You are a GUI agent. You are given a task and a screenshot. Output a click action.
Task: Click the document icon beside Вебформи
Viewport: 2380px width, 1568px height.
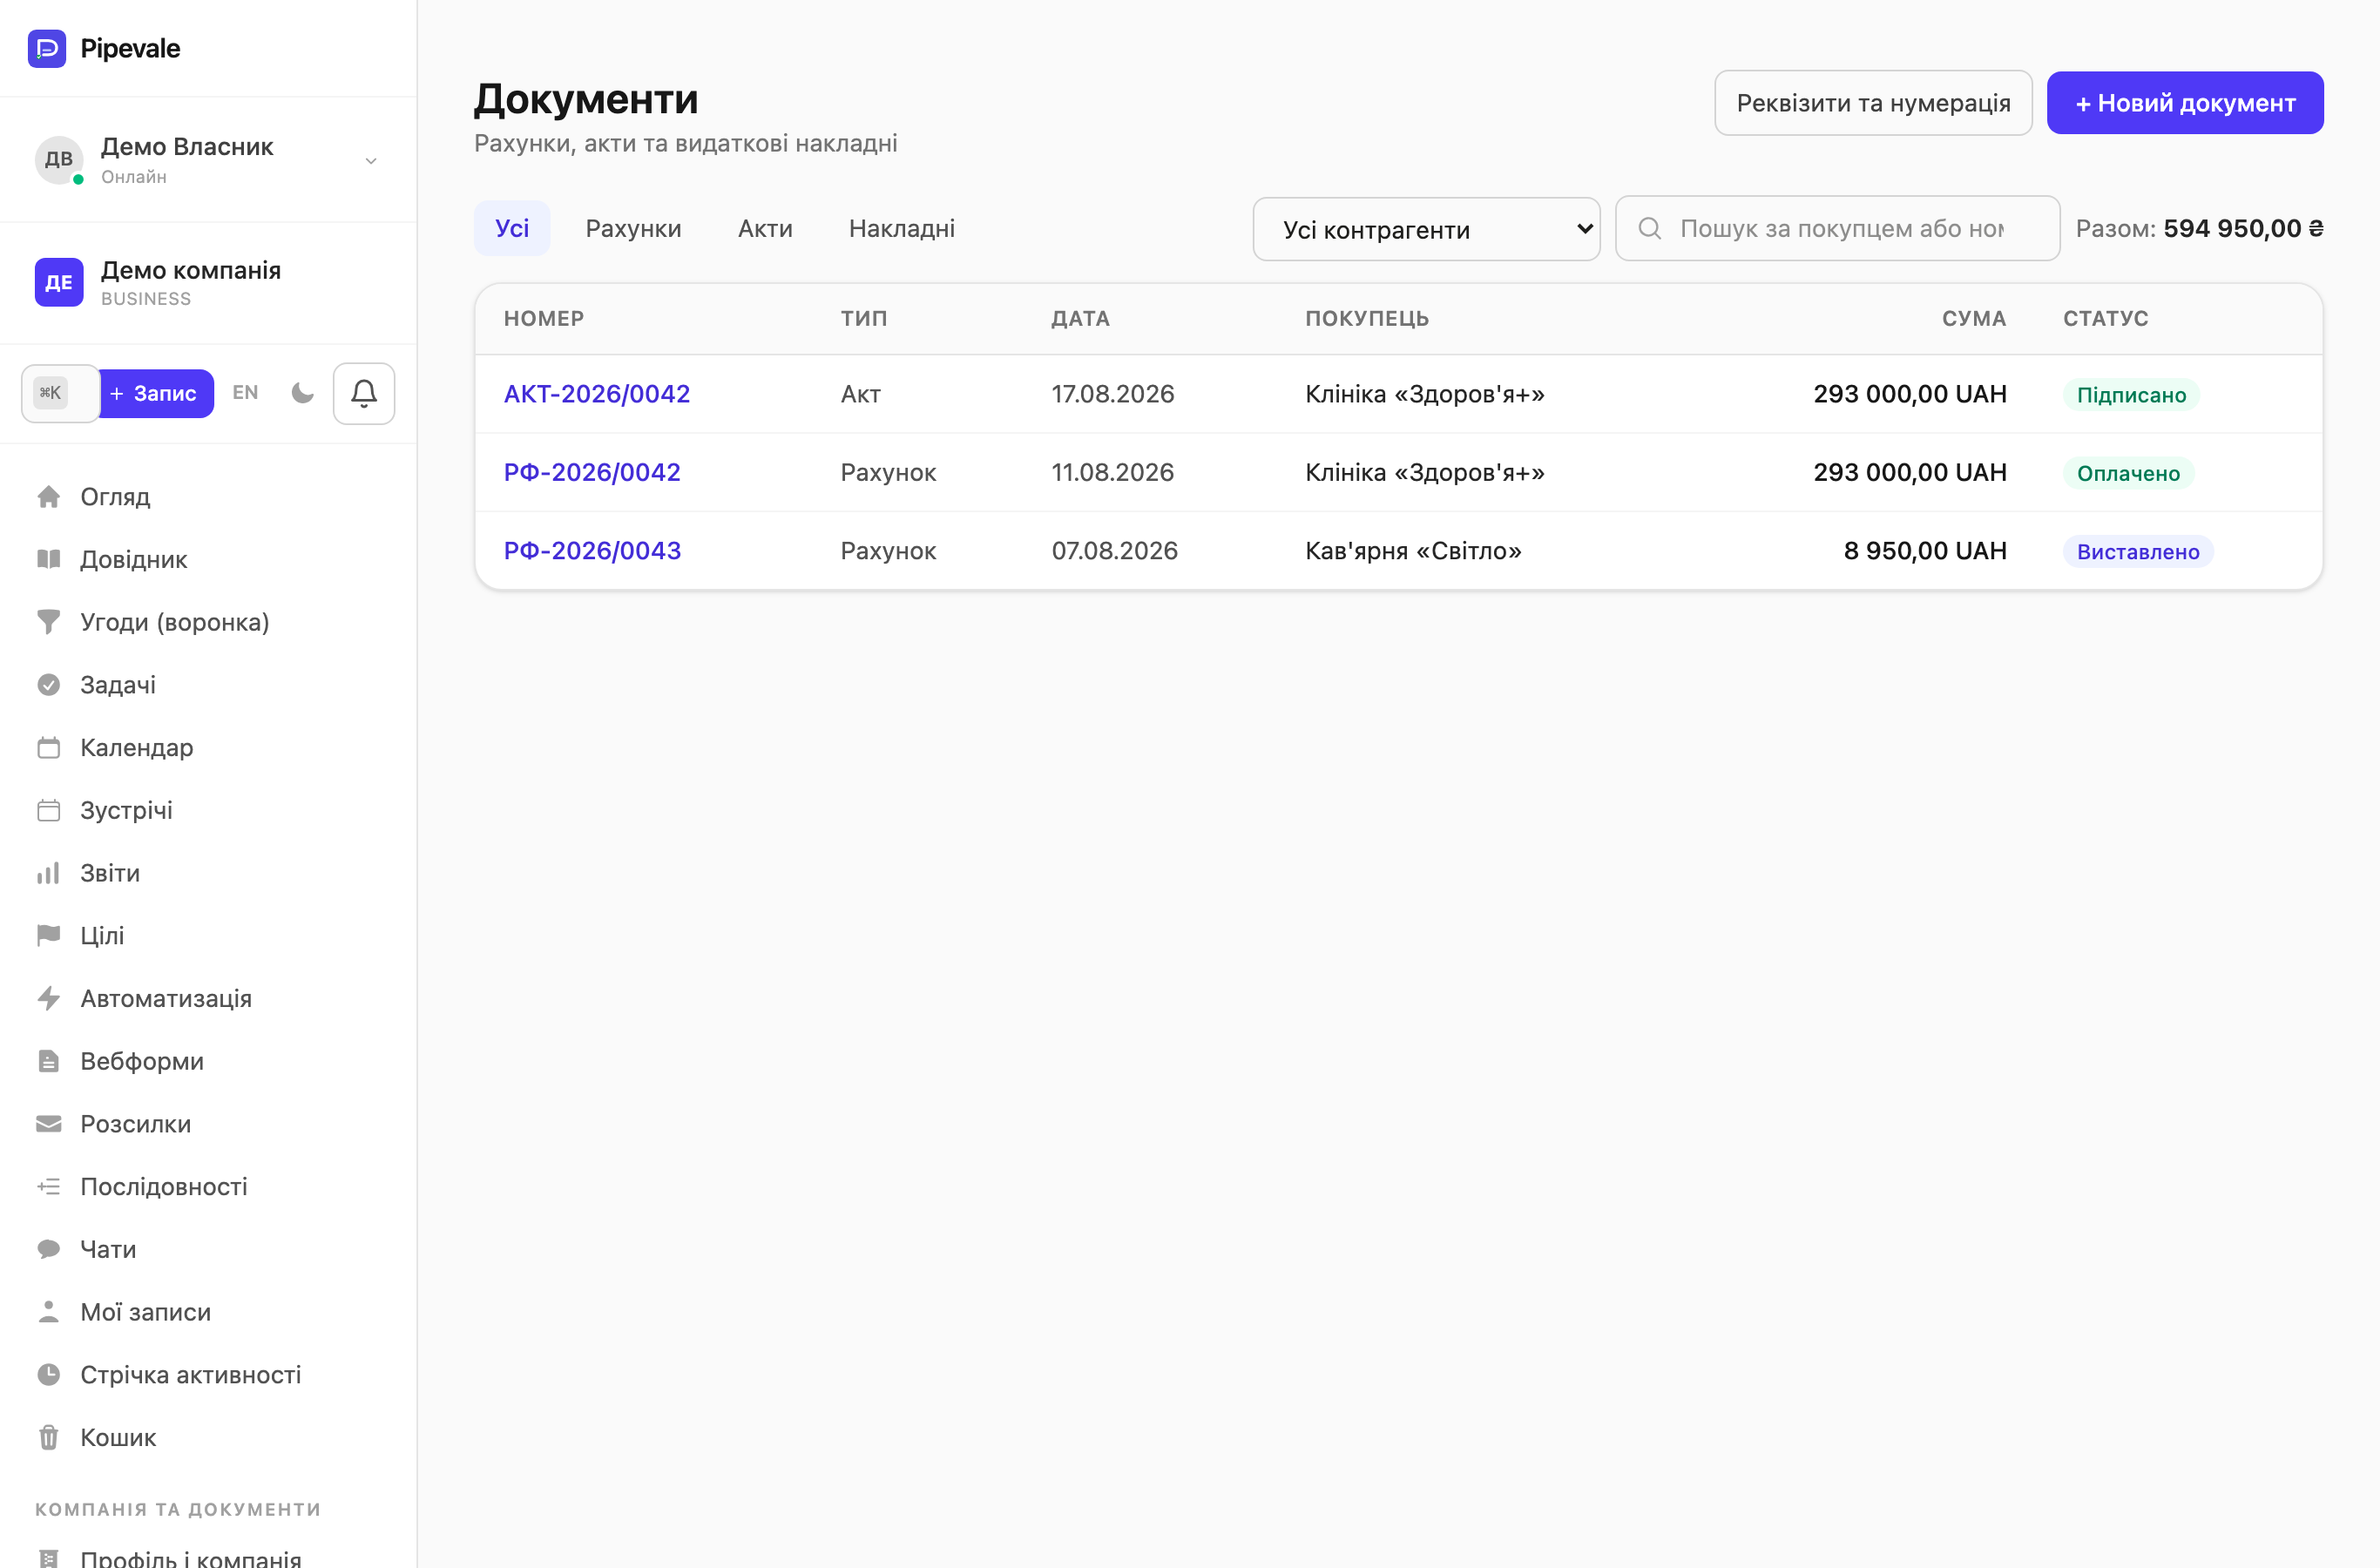tap(48, 1061)
